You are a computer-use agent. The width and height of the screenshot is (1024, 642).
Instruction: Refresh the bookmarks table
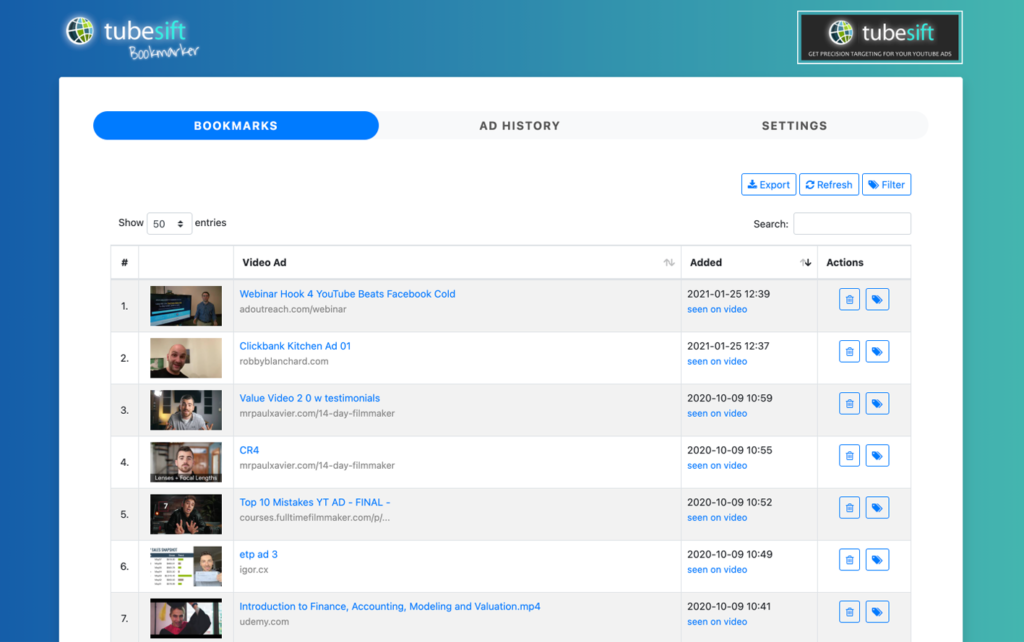829,185
